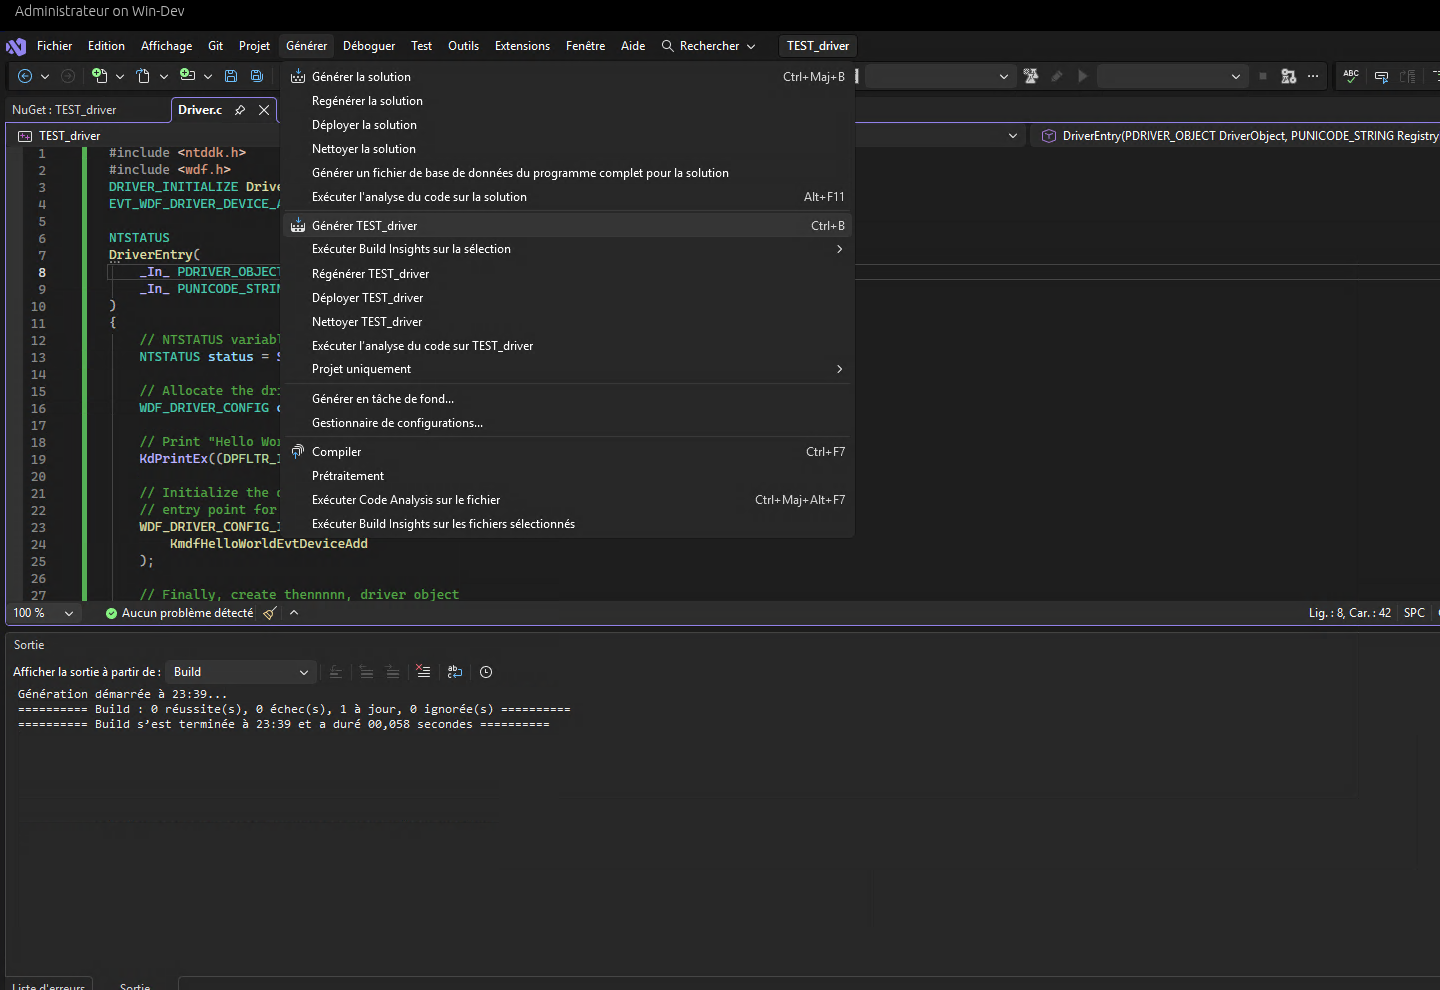Select Générer la solution menu entry
This screenshot has height=990, width=1440.
coord(568,77)
